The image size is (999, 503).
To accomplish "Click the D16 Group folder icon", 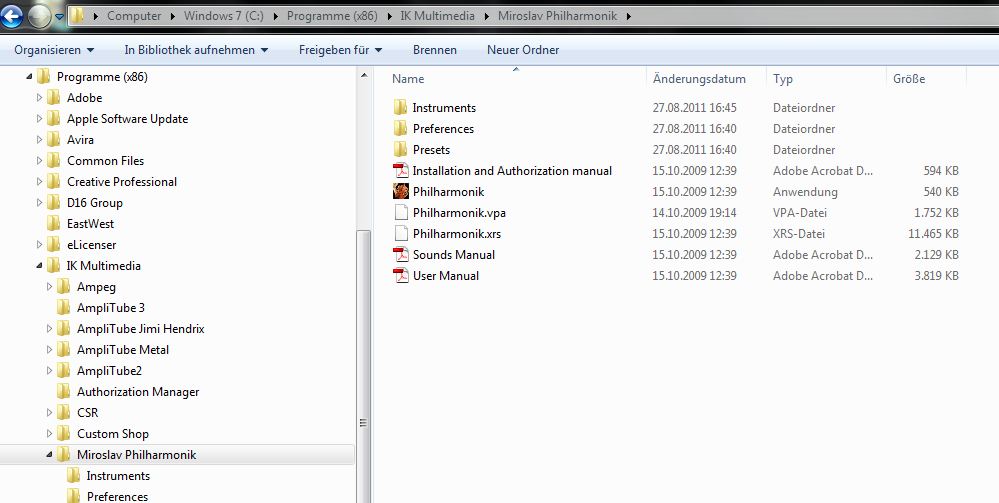I will [54, 203].
